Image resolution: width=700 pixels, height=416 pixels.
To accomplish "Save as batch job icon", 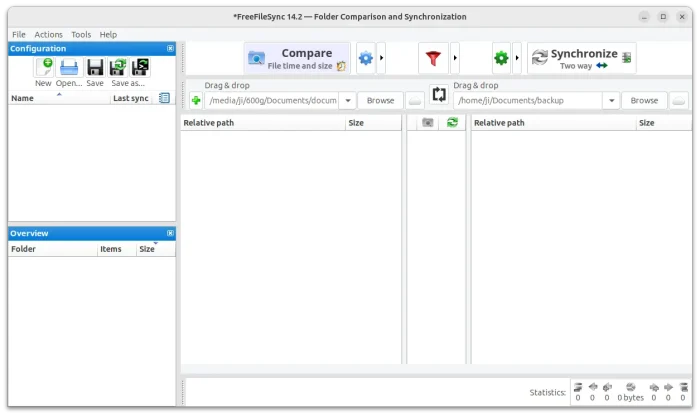I will pyautogui.click(x=140, y=67).
